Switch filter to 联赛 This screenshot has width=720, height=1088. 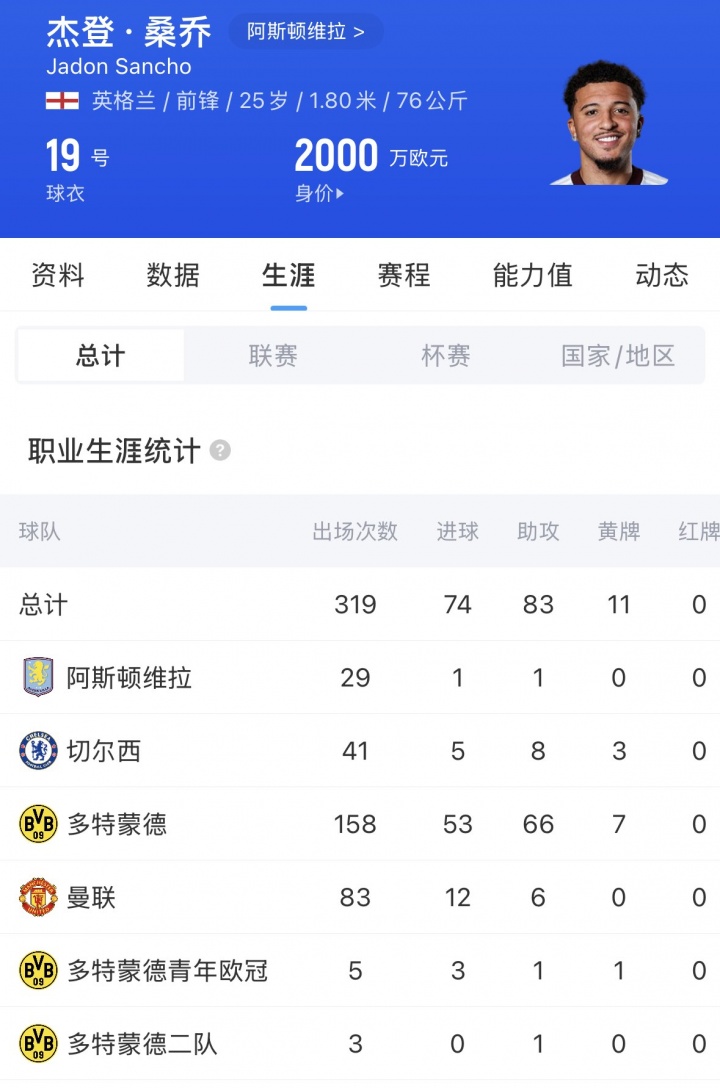(x=273, y=356)
